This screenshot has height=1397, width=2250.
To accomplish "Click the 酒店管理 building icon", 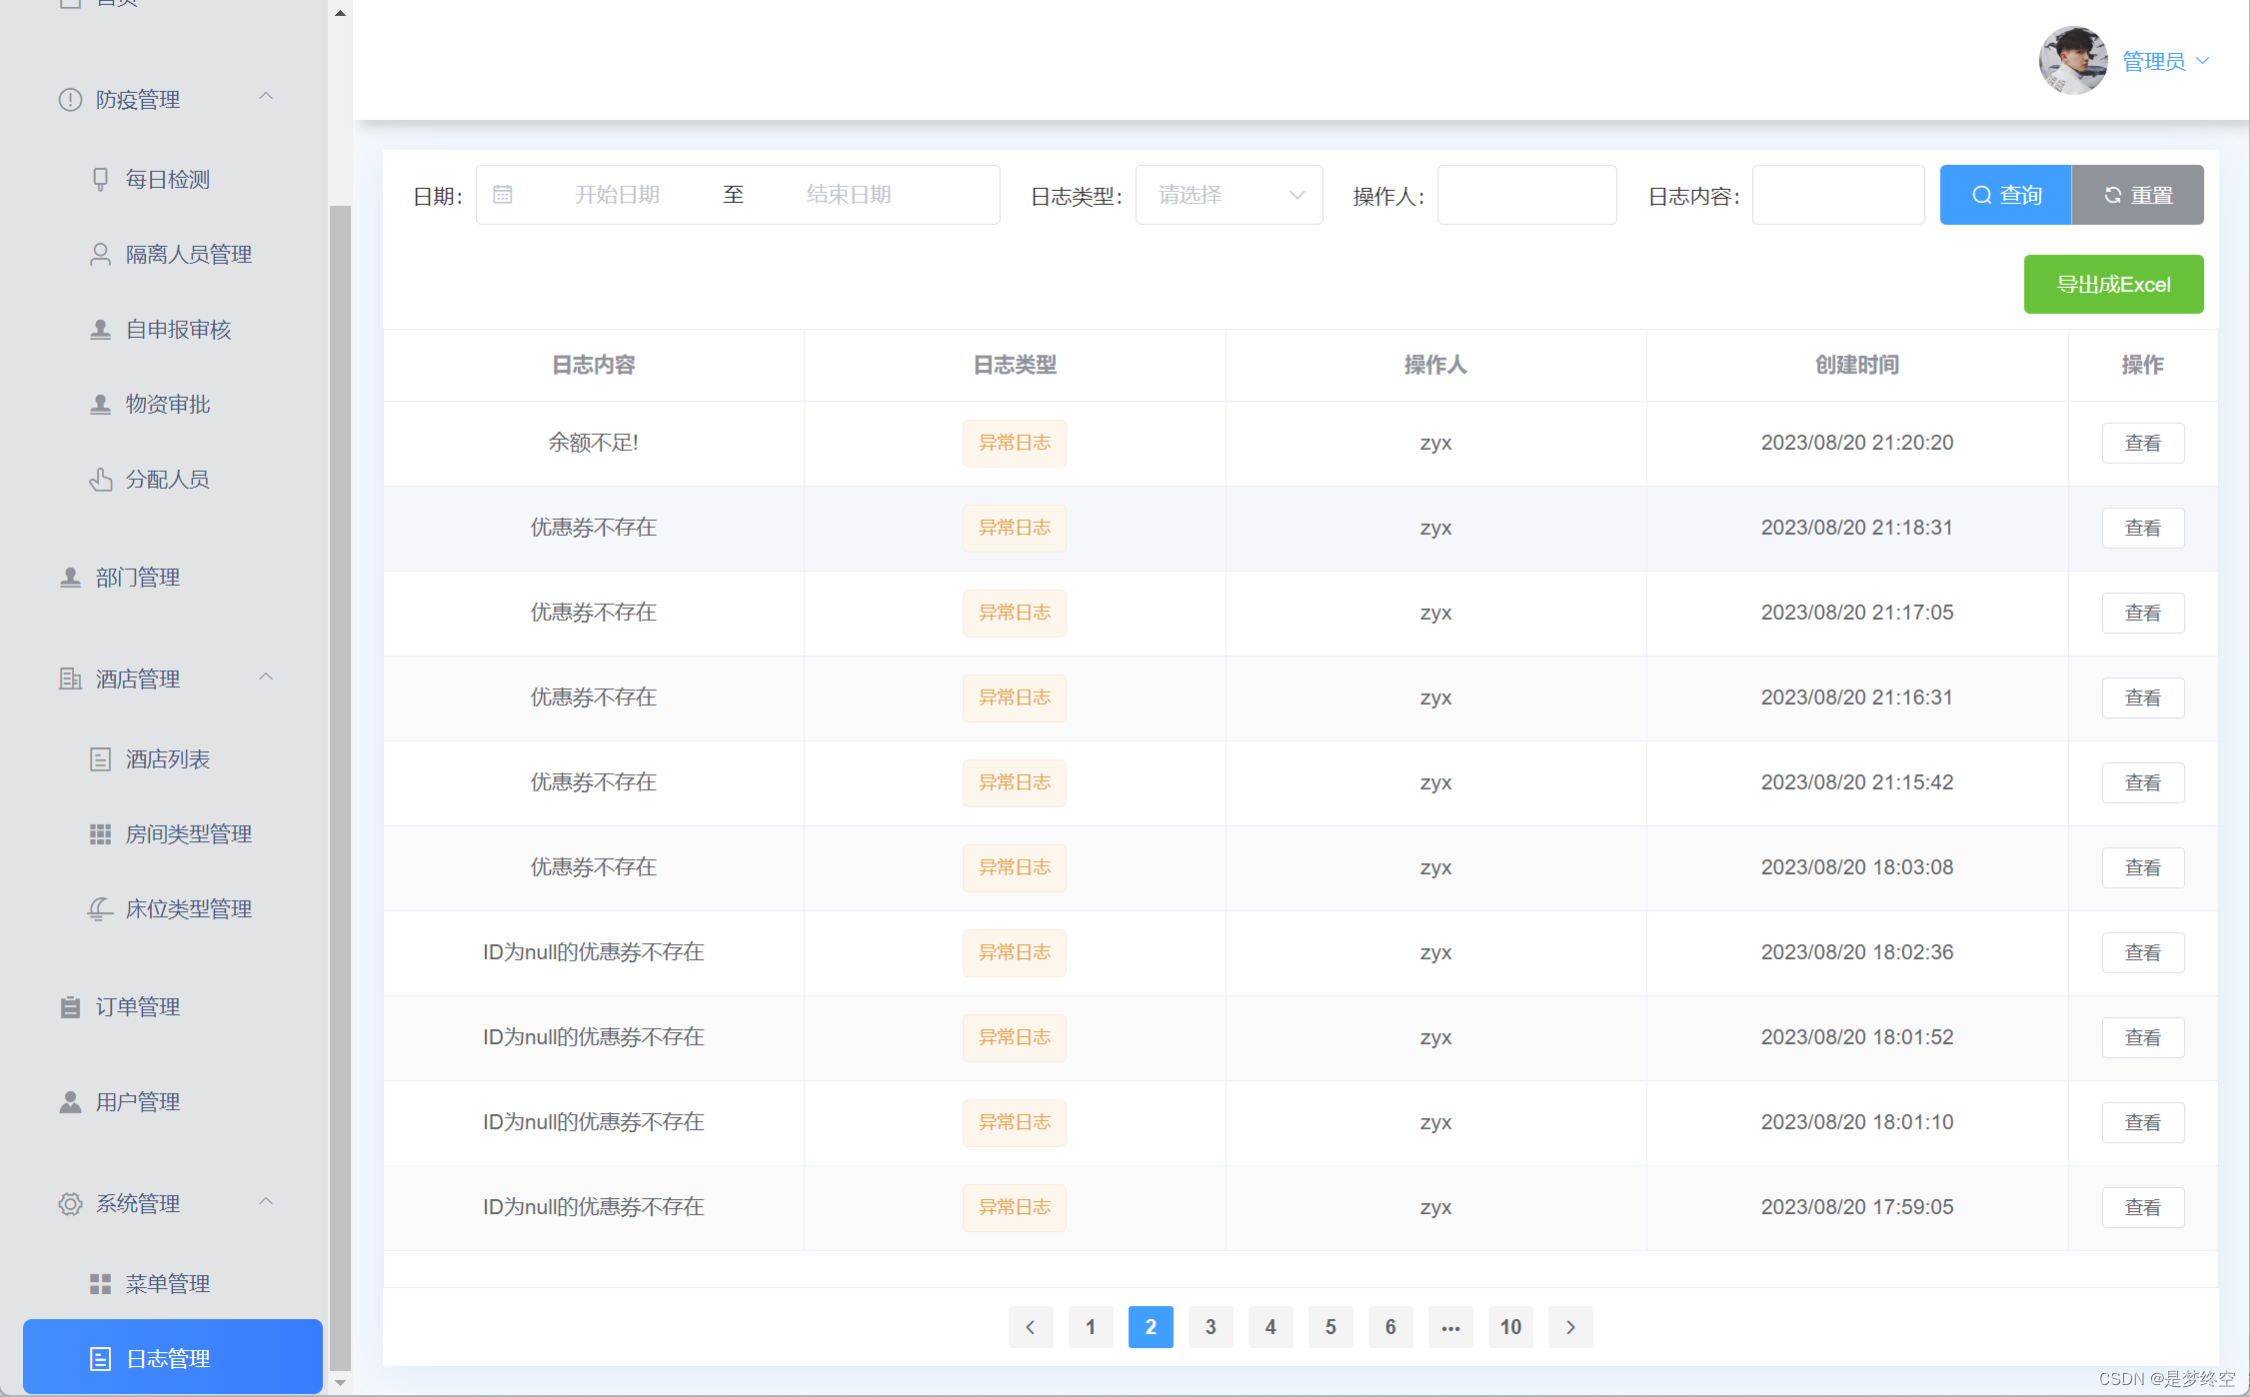I will 70,679.
